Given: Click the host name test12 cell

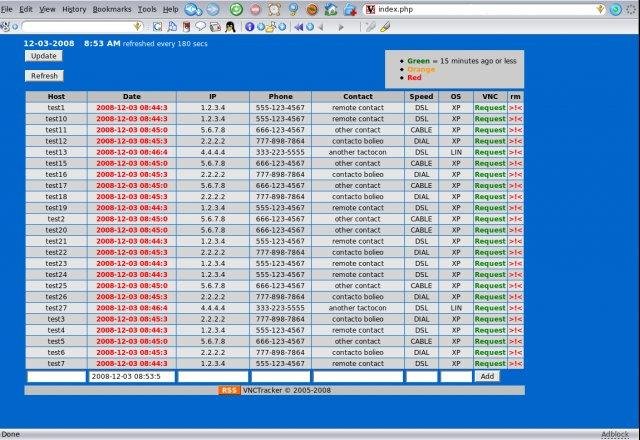Looking at the screenshot, I should coord(56,141).
